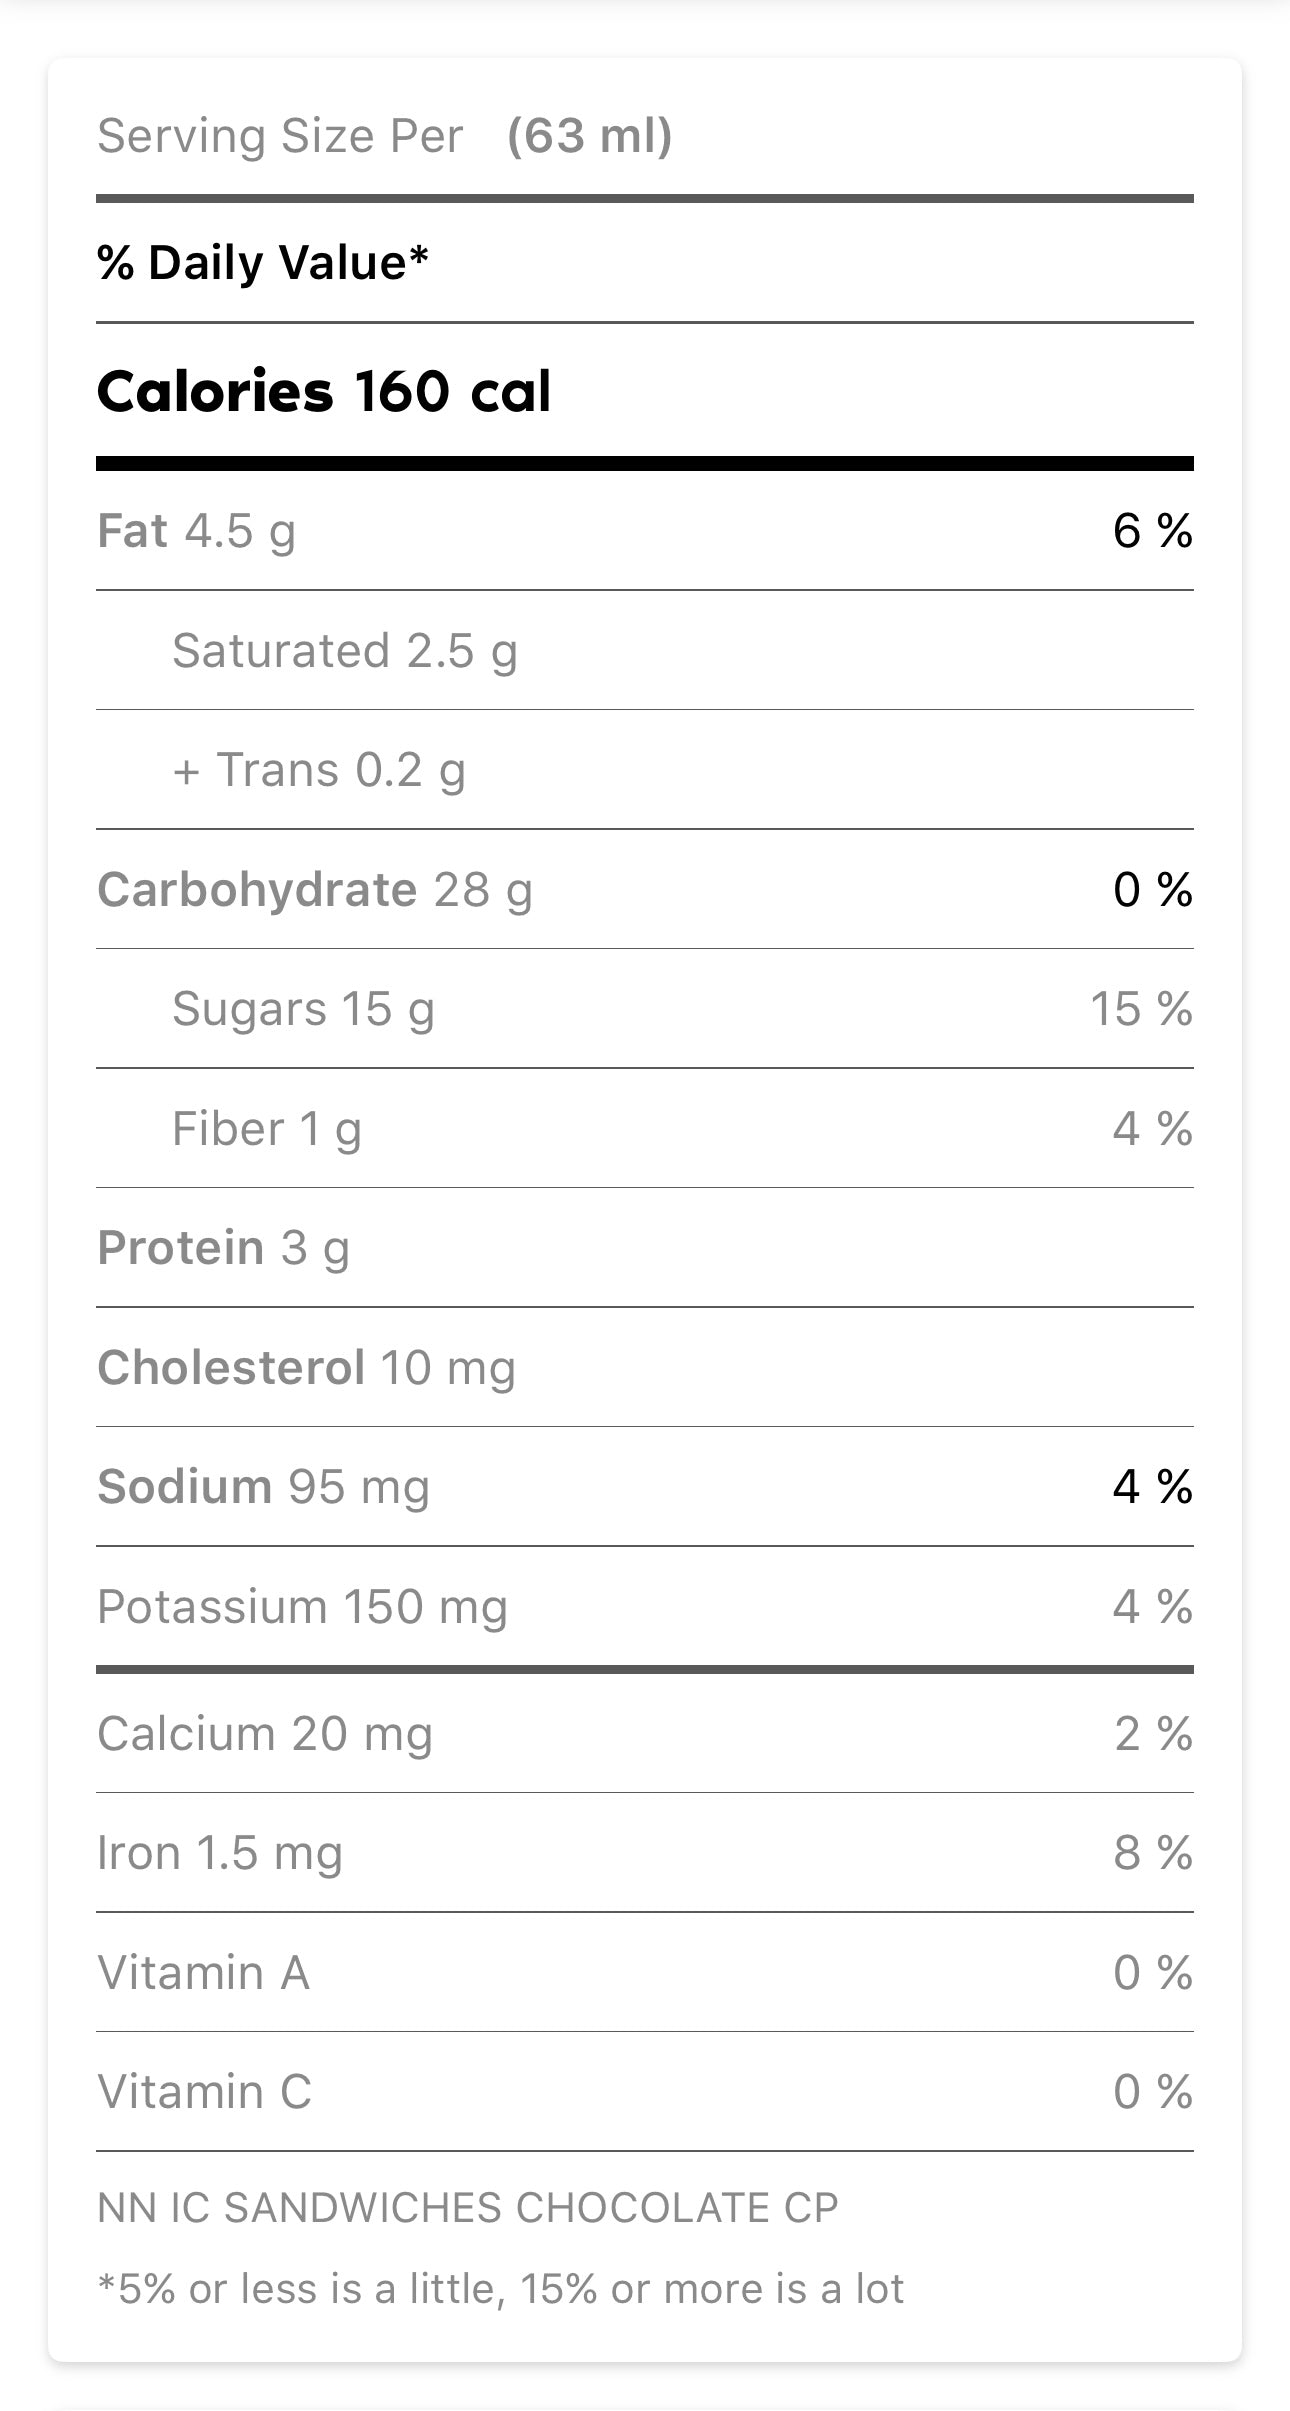Screen dimensions: 1290x2411
Task: Select the (63 ml) serving size text
Action: click(590, 136)
